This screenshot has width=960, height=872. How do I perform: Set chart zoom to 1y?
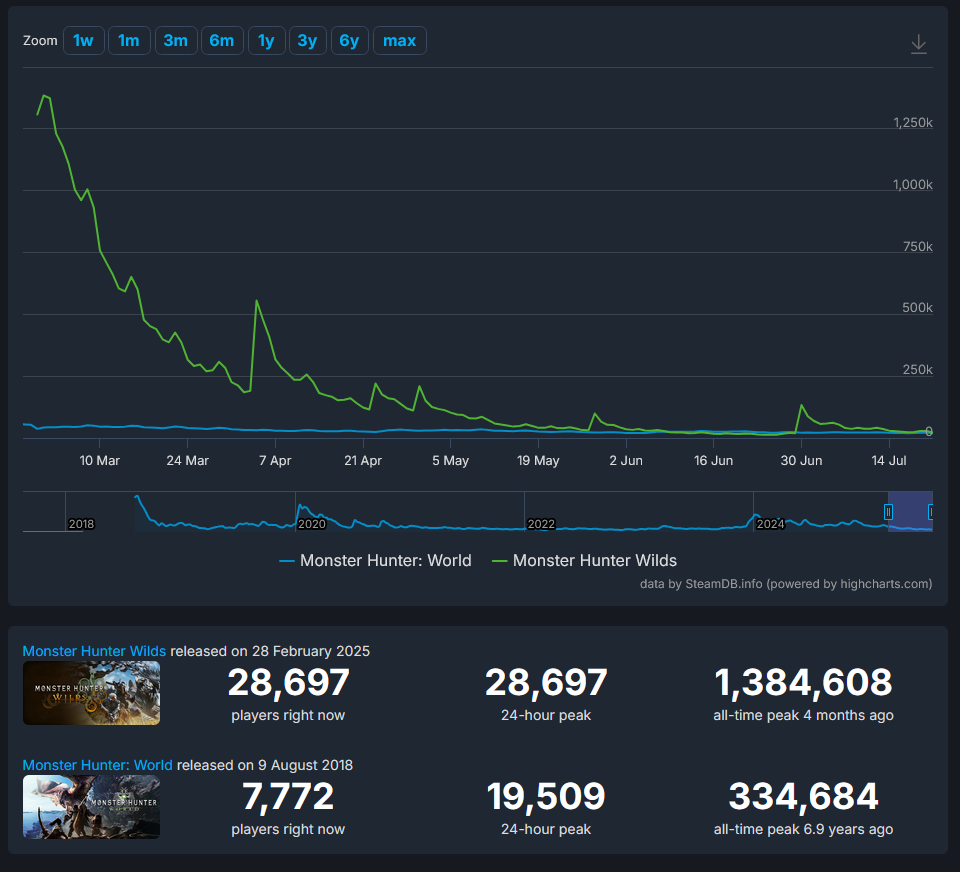coord(266,40)
